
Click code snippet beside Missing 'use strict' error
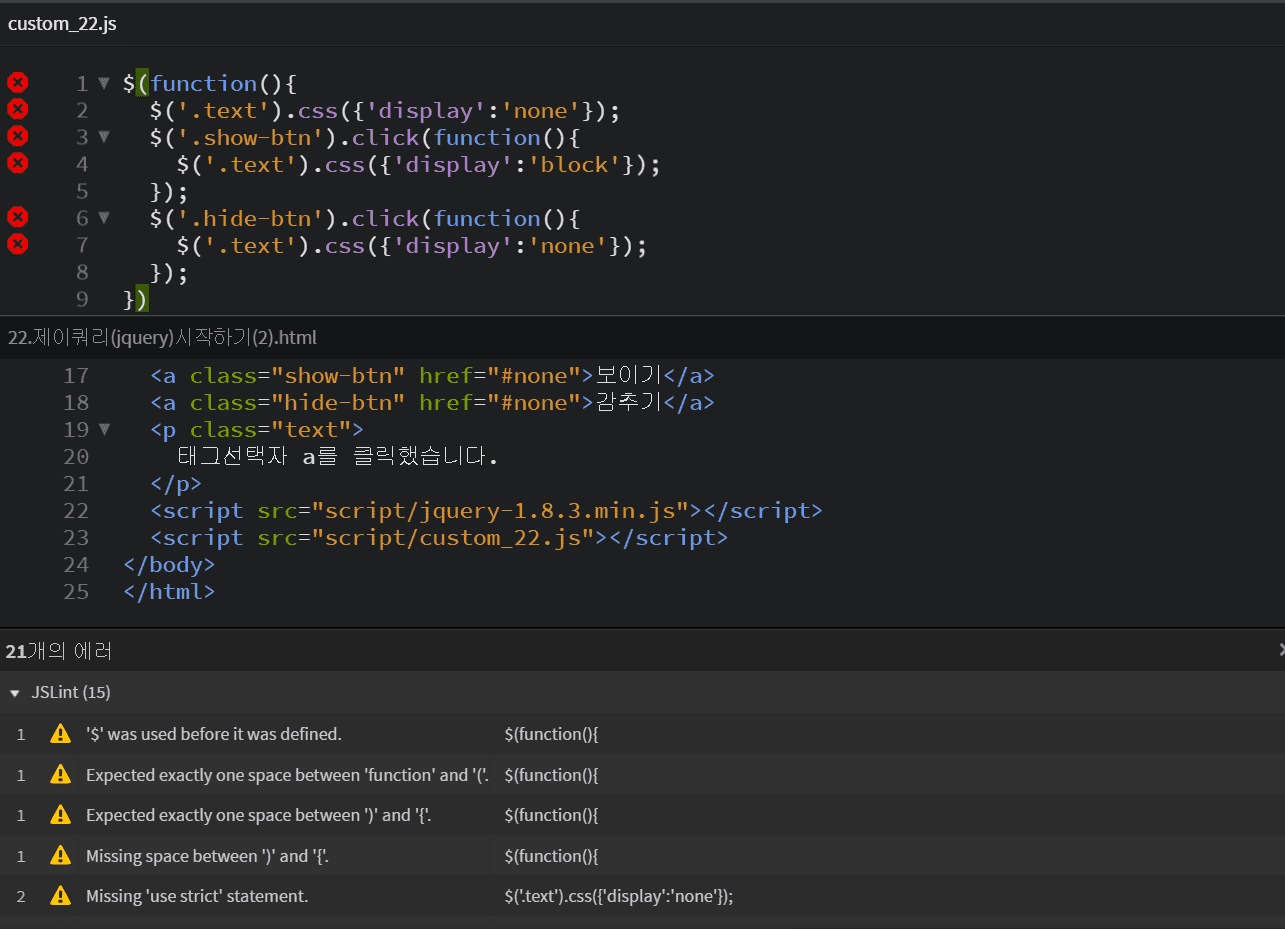point(619,896)
